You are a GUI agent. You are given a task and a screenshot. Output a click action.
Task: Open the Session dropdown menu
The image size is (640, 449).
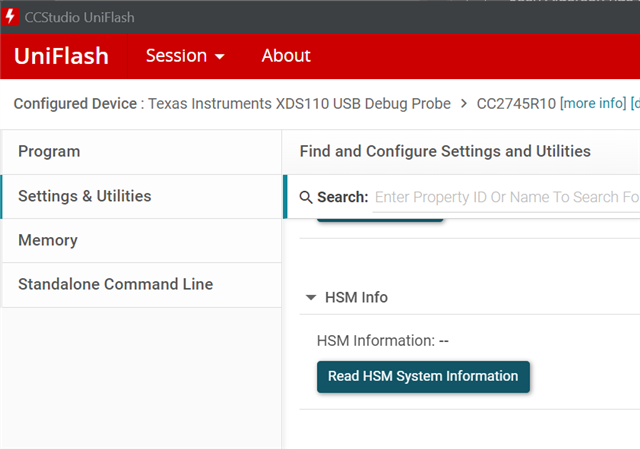(x=185, y=56)
